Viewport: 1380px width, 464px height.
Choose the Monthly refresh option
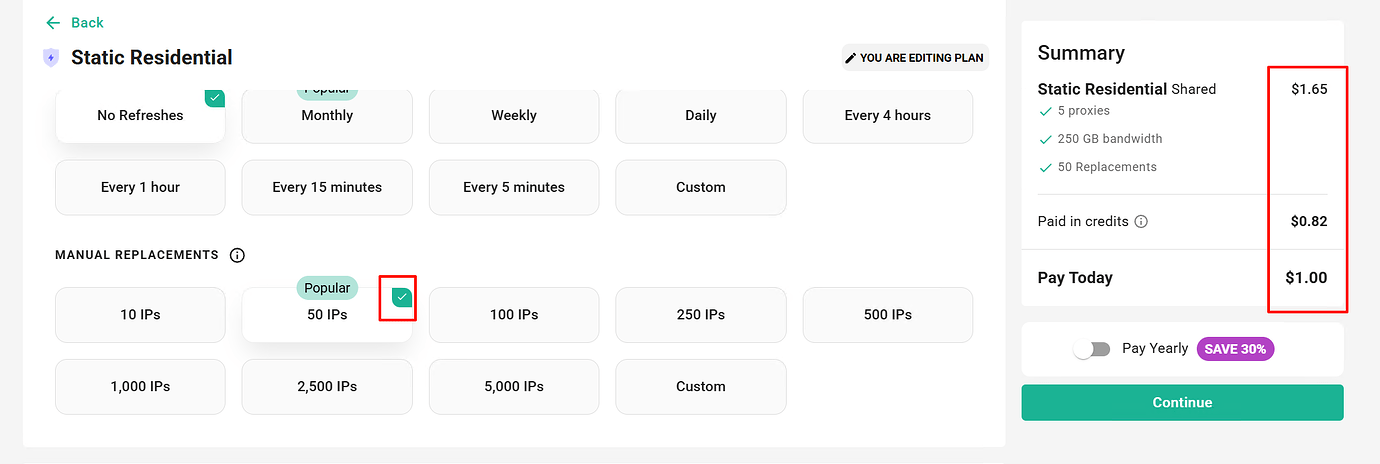tap(327, 116)
